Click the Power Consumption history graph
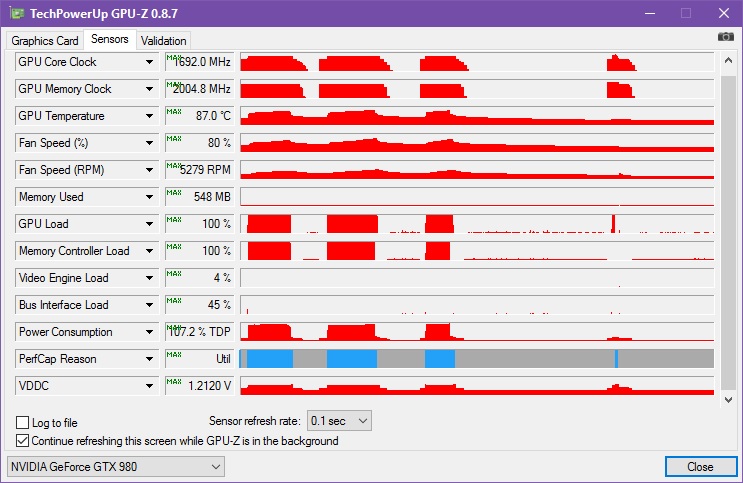This screenshot has width=743, height=483. pos(477,332)
